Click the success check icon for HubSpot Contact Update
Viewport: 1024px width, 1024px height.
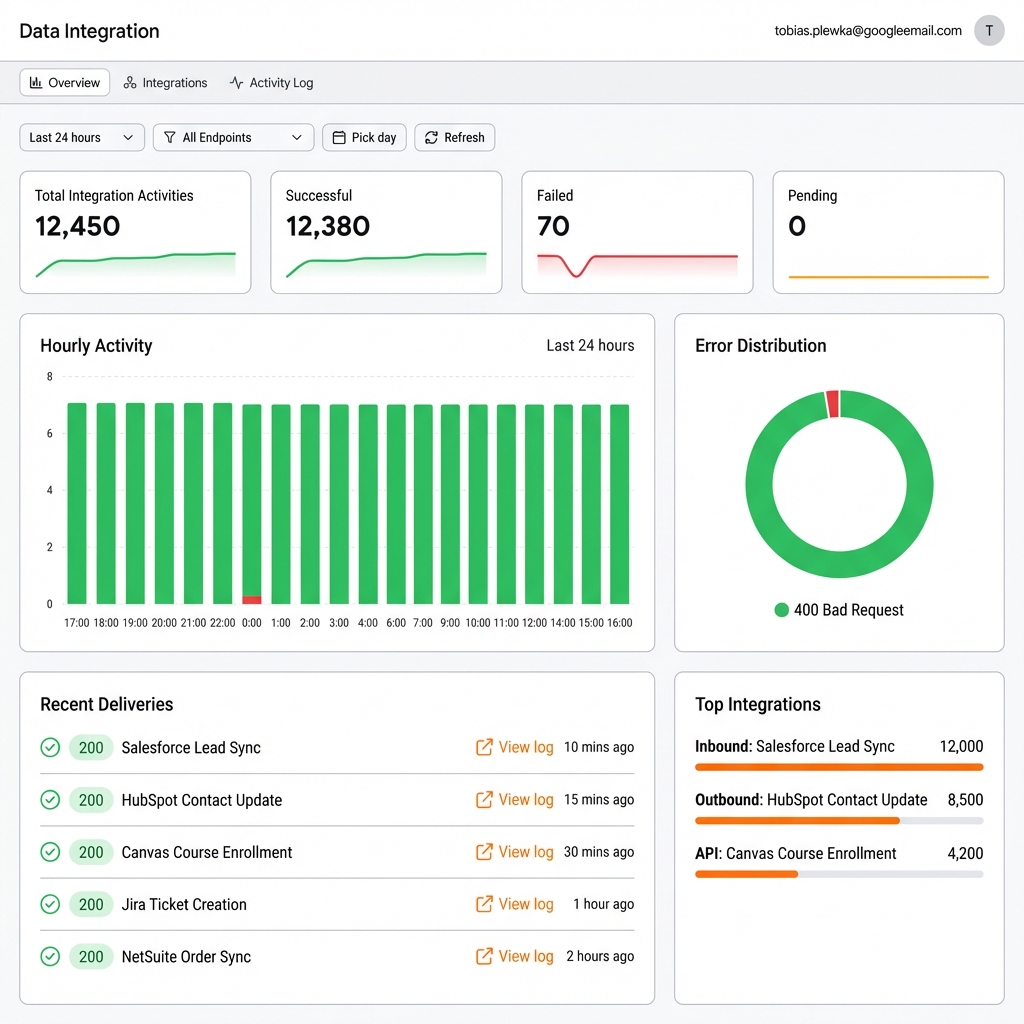(50, 799)
